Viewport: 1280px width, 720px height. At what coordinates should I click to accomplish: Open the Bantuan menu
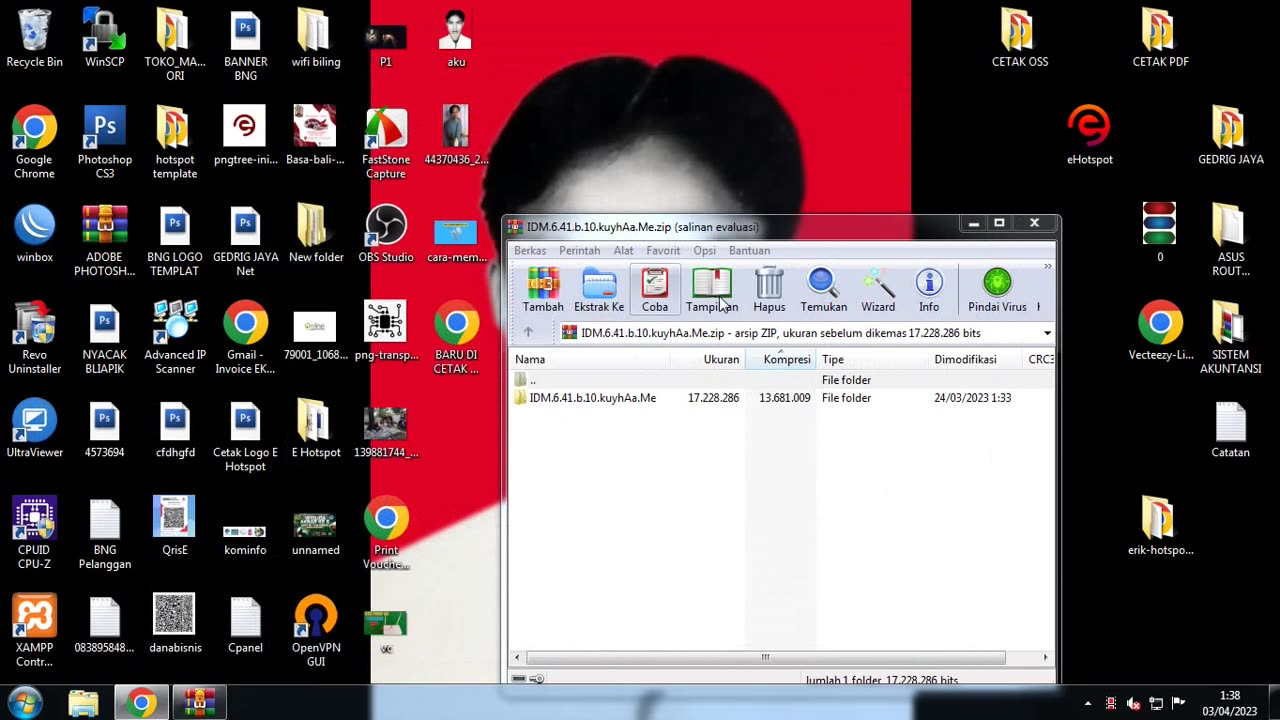coord(749,251)
